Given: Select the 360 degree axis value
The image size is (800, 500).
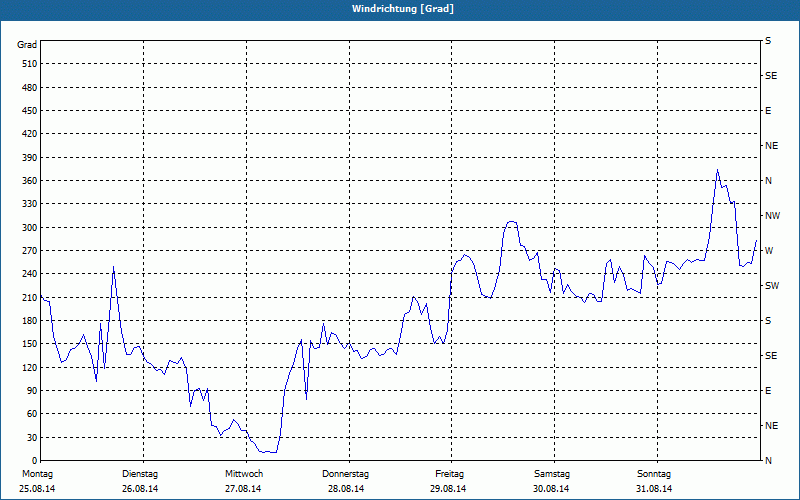Looking at the screenshot, I should (30, 181).
